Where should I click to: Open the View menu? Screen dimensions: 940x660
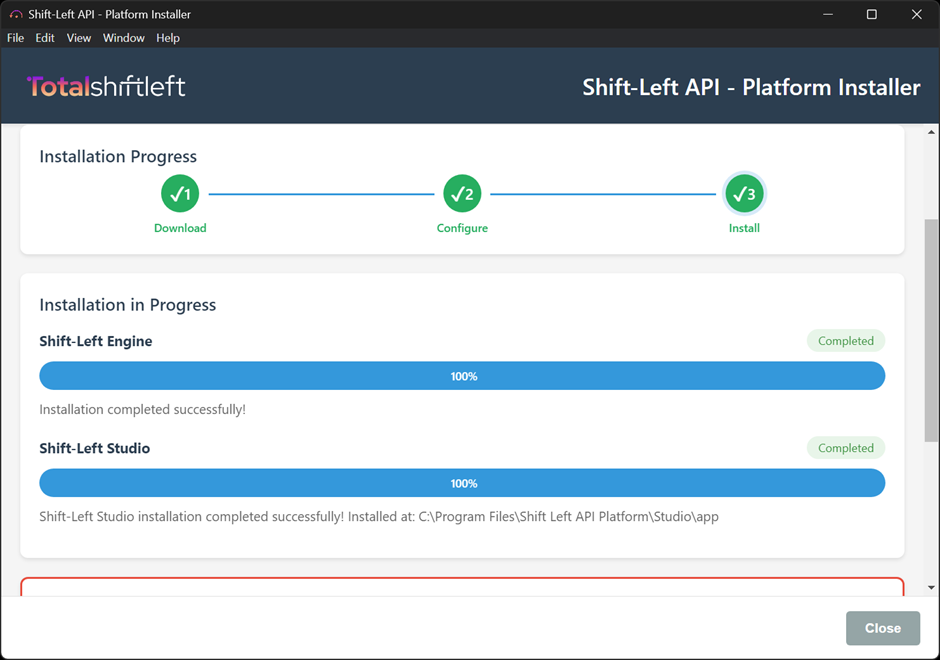point(79,38)
